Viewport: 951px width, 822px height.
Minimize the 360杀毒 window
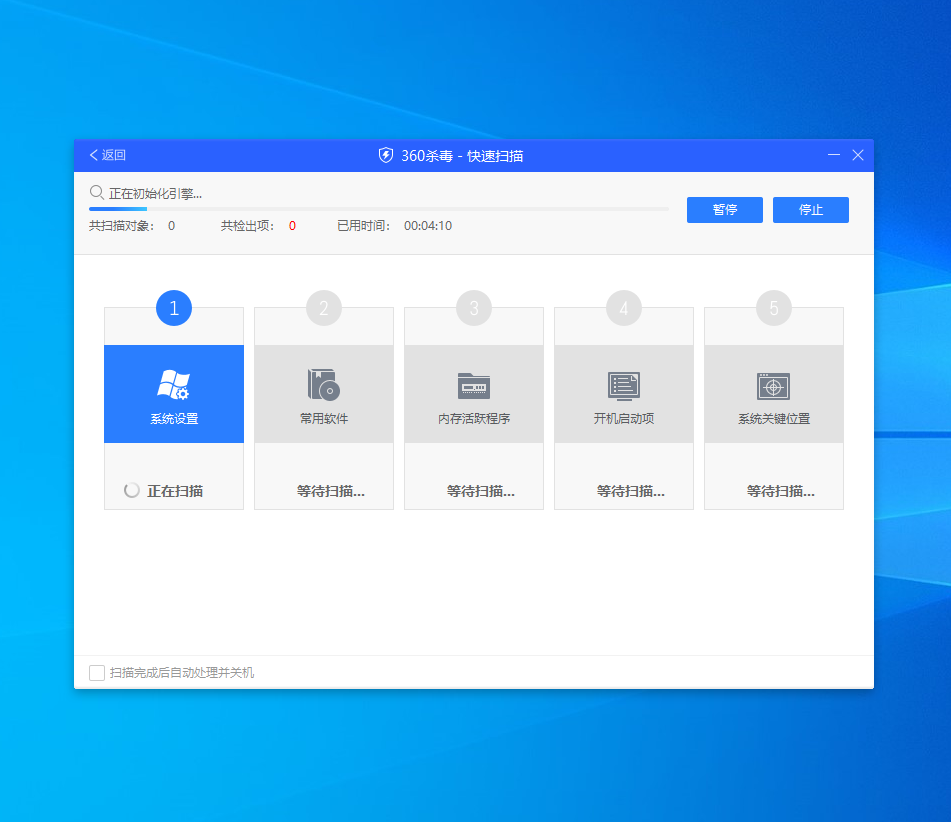point(834,155)
